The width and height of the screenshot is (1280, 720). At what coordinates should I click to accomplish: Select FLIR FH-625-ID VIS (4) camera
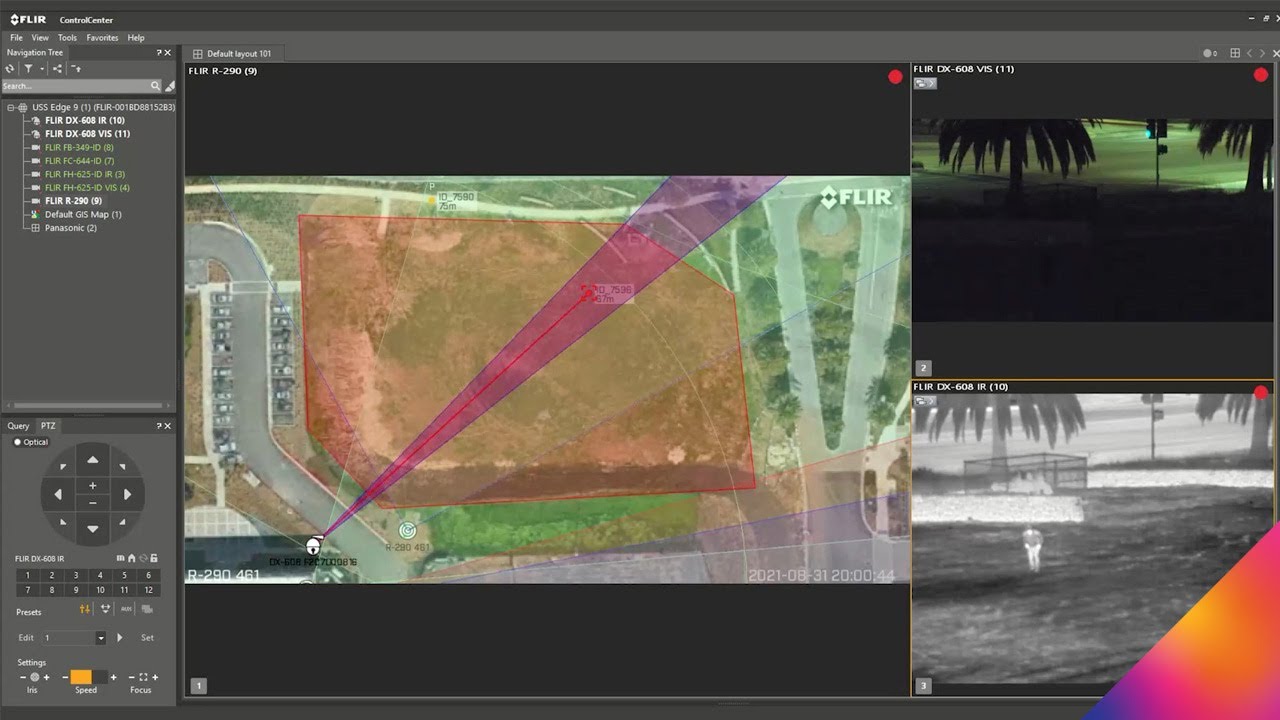tap(87, 188)
